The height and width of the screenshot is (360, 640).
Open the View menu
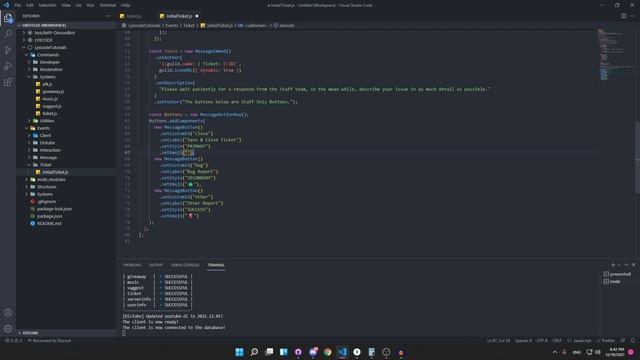66,5
